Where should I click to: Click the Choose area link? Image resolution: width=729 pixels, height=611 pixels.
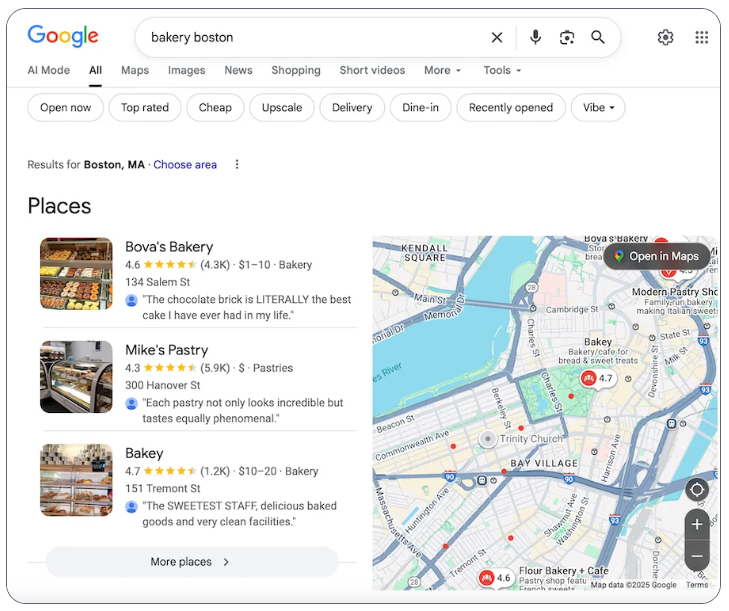click(185, 165)
